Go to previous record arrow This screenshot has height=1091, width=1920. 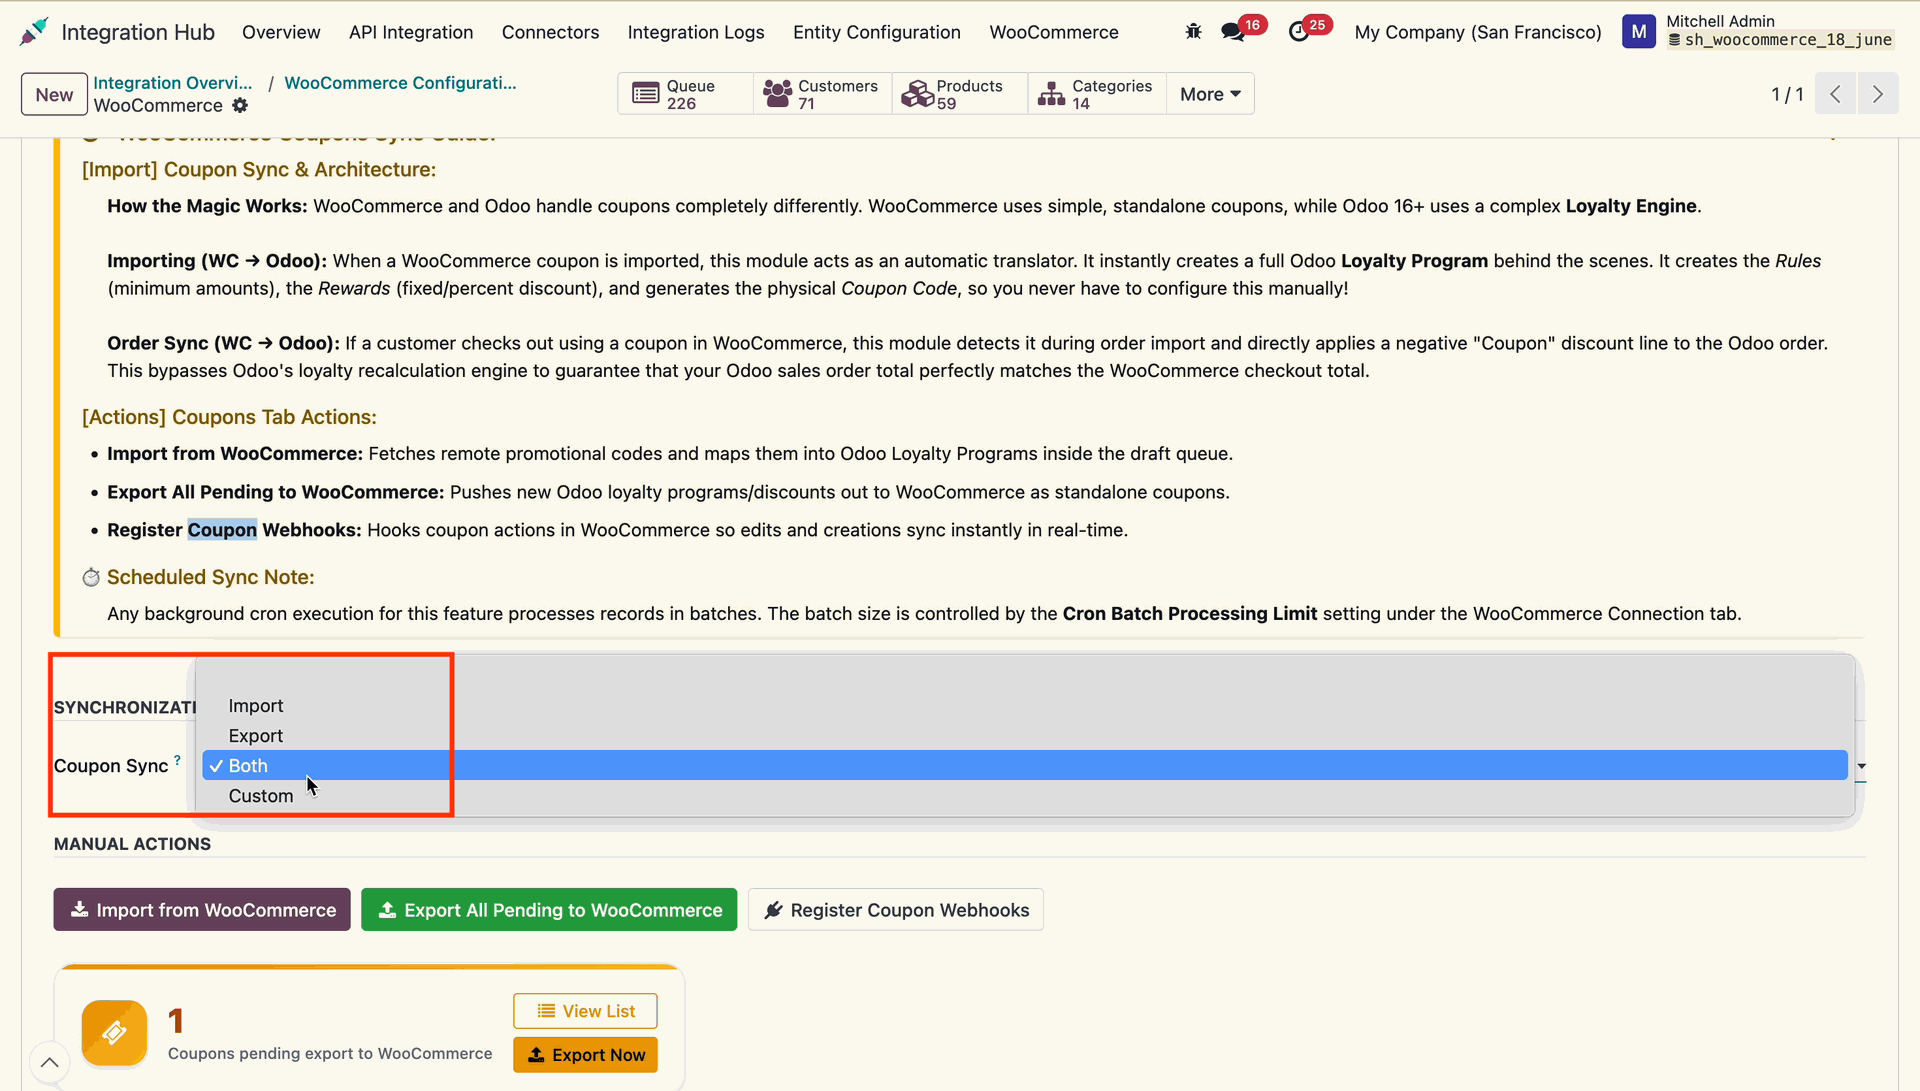click(1835, 94)
